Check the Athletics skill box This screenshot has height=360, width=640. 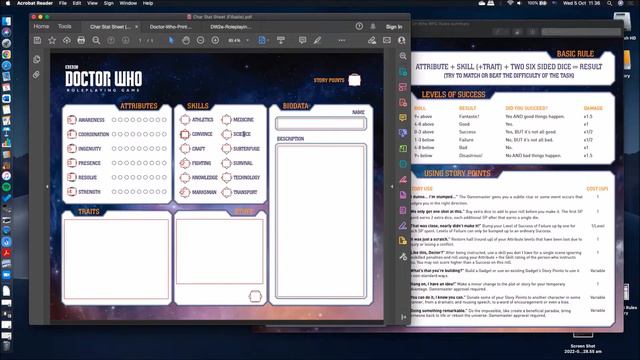pyautogui.click(x=185, y=120)
